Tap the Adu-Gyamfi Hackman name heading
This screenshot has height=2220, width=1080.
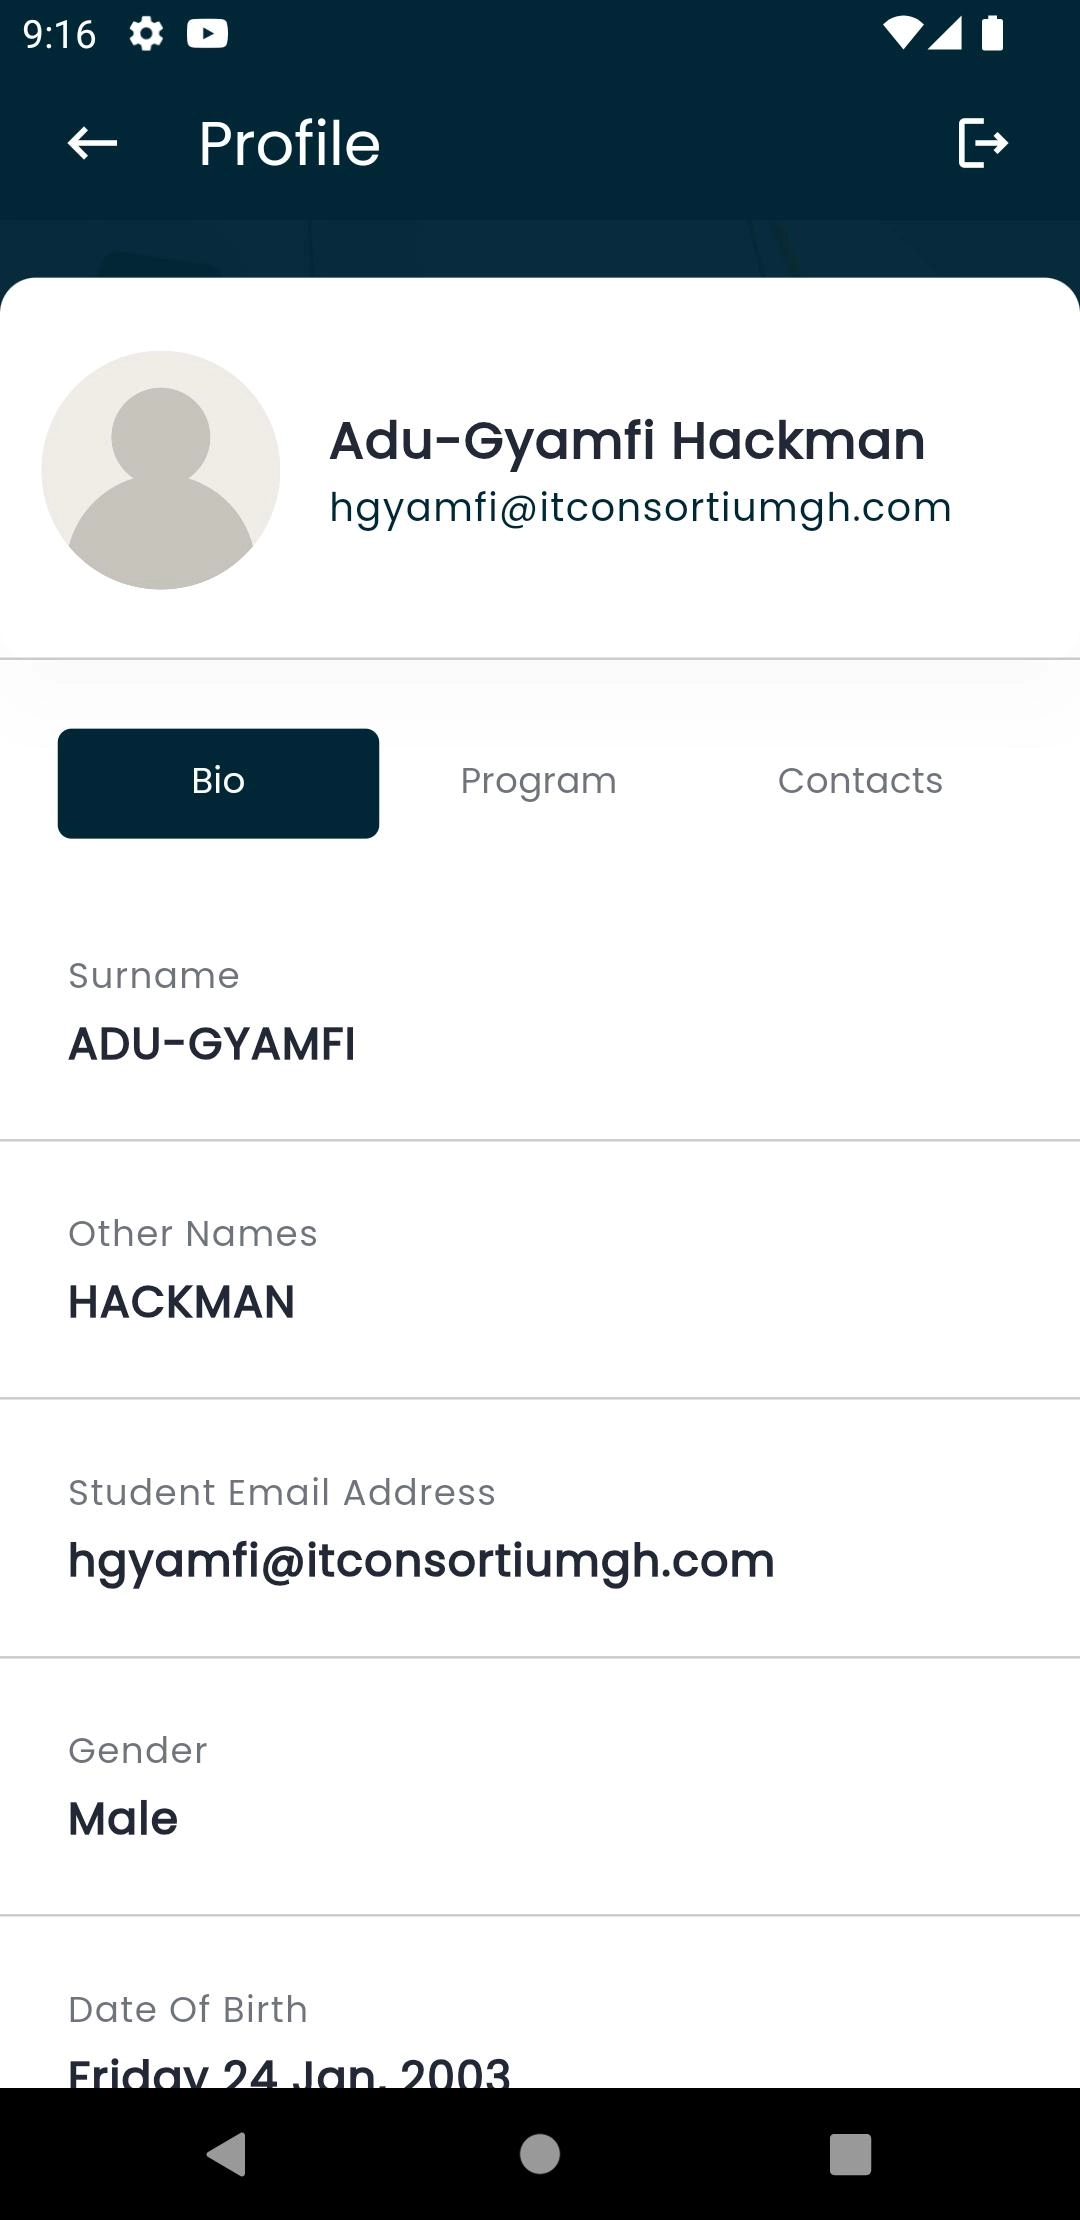627,441
